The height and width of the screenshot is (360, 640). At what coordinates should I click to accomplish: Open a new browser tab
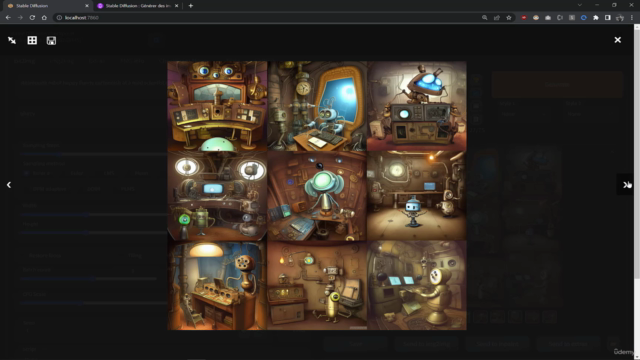(x=191, y=6)
